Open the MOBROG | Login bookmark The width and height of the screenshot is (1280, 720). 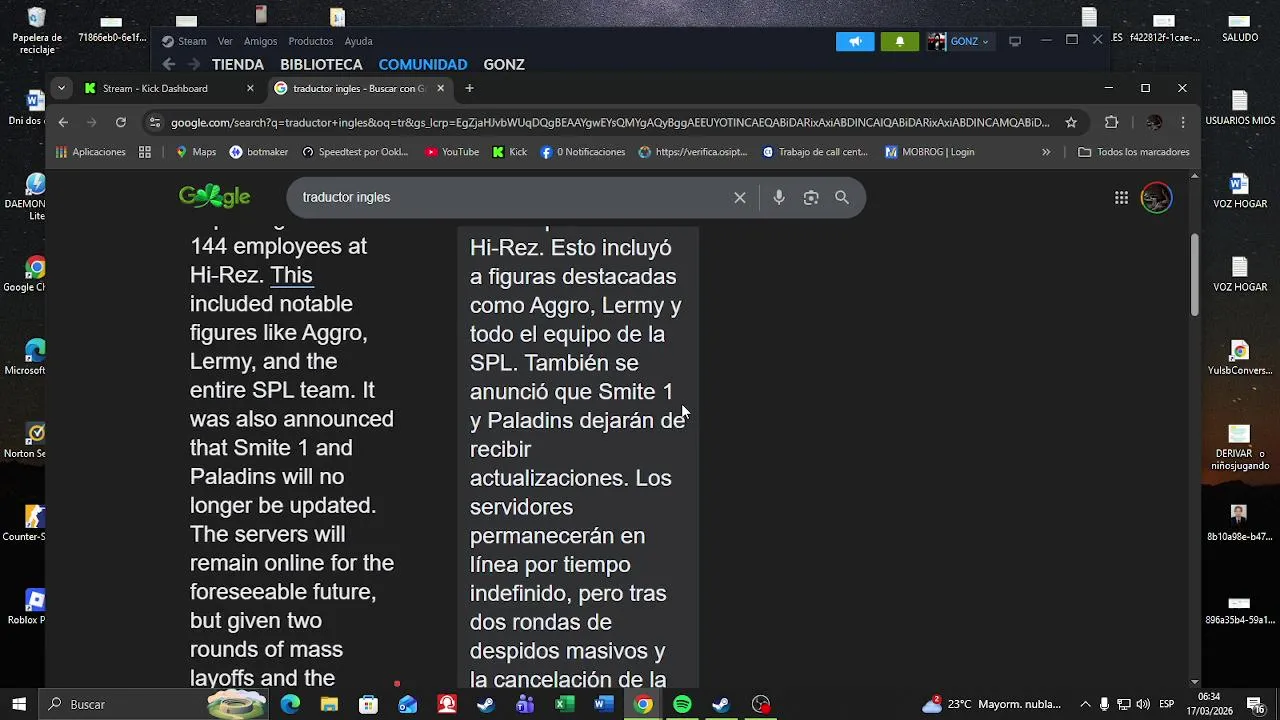pyautogui.click(x=929, y=152)
